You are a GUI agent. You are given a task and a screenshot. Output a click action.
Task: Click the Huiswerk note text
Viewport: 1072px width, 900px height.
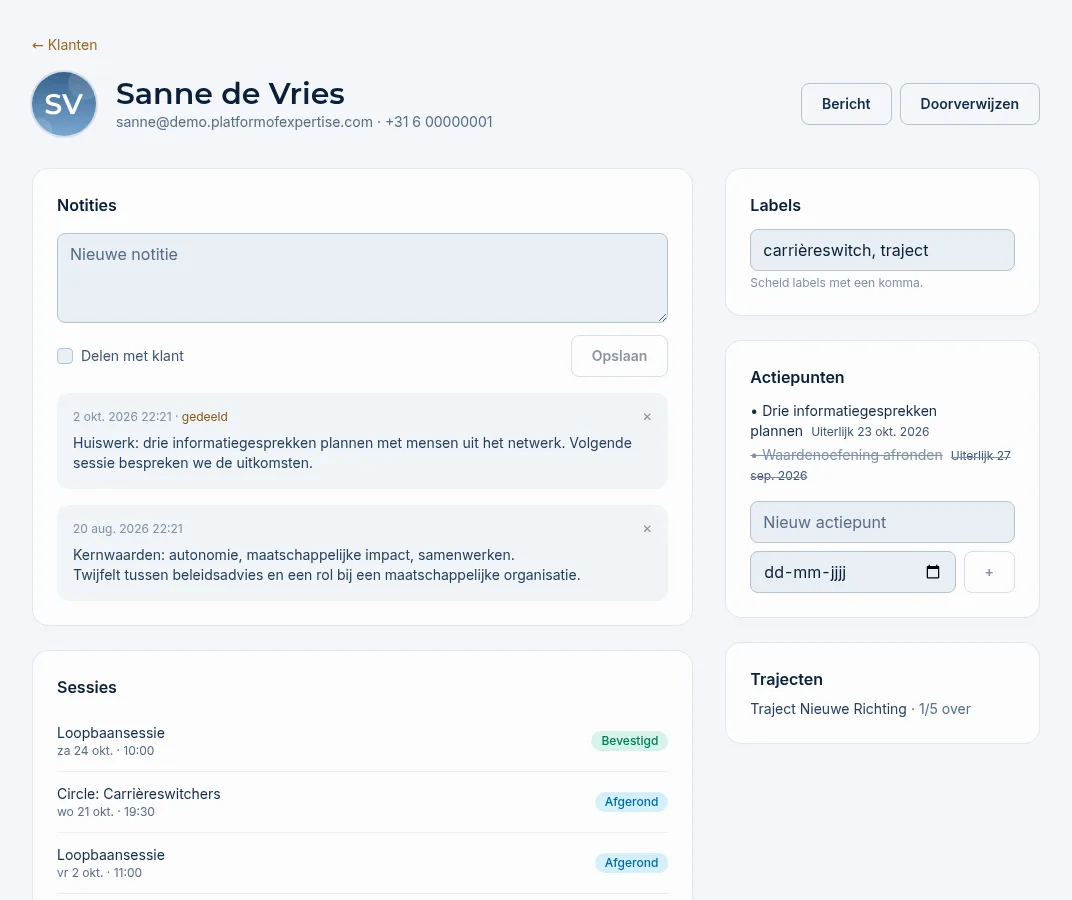(x=352, y=453)
